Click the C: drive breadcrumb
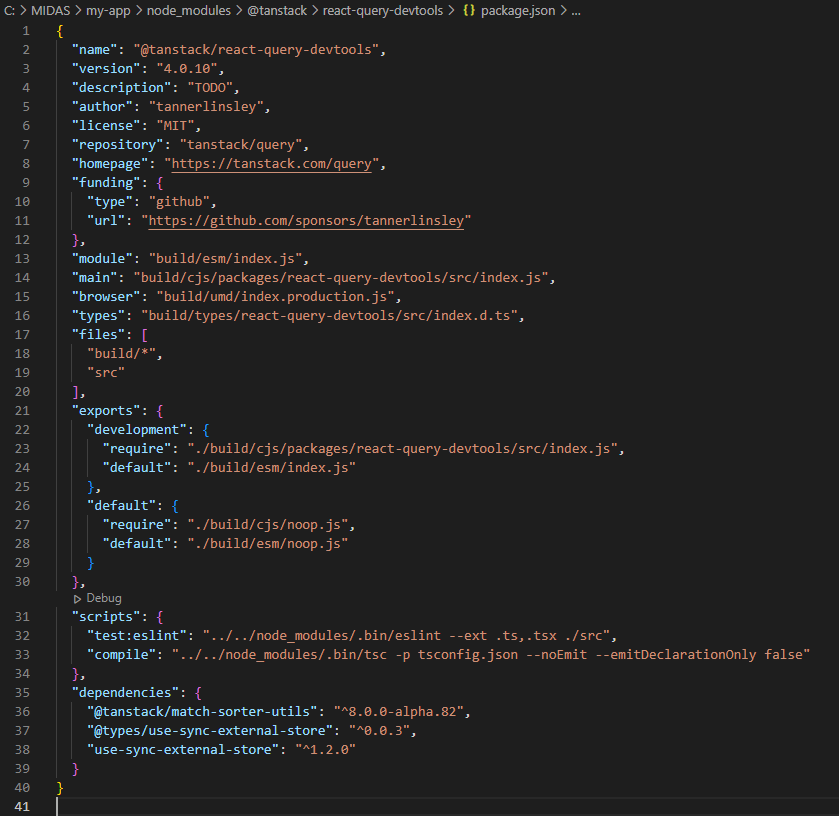Image resolution: width=839 pixels, height=816 pixels. tap(9, 11)
